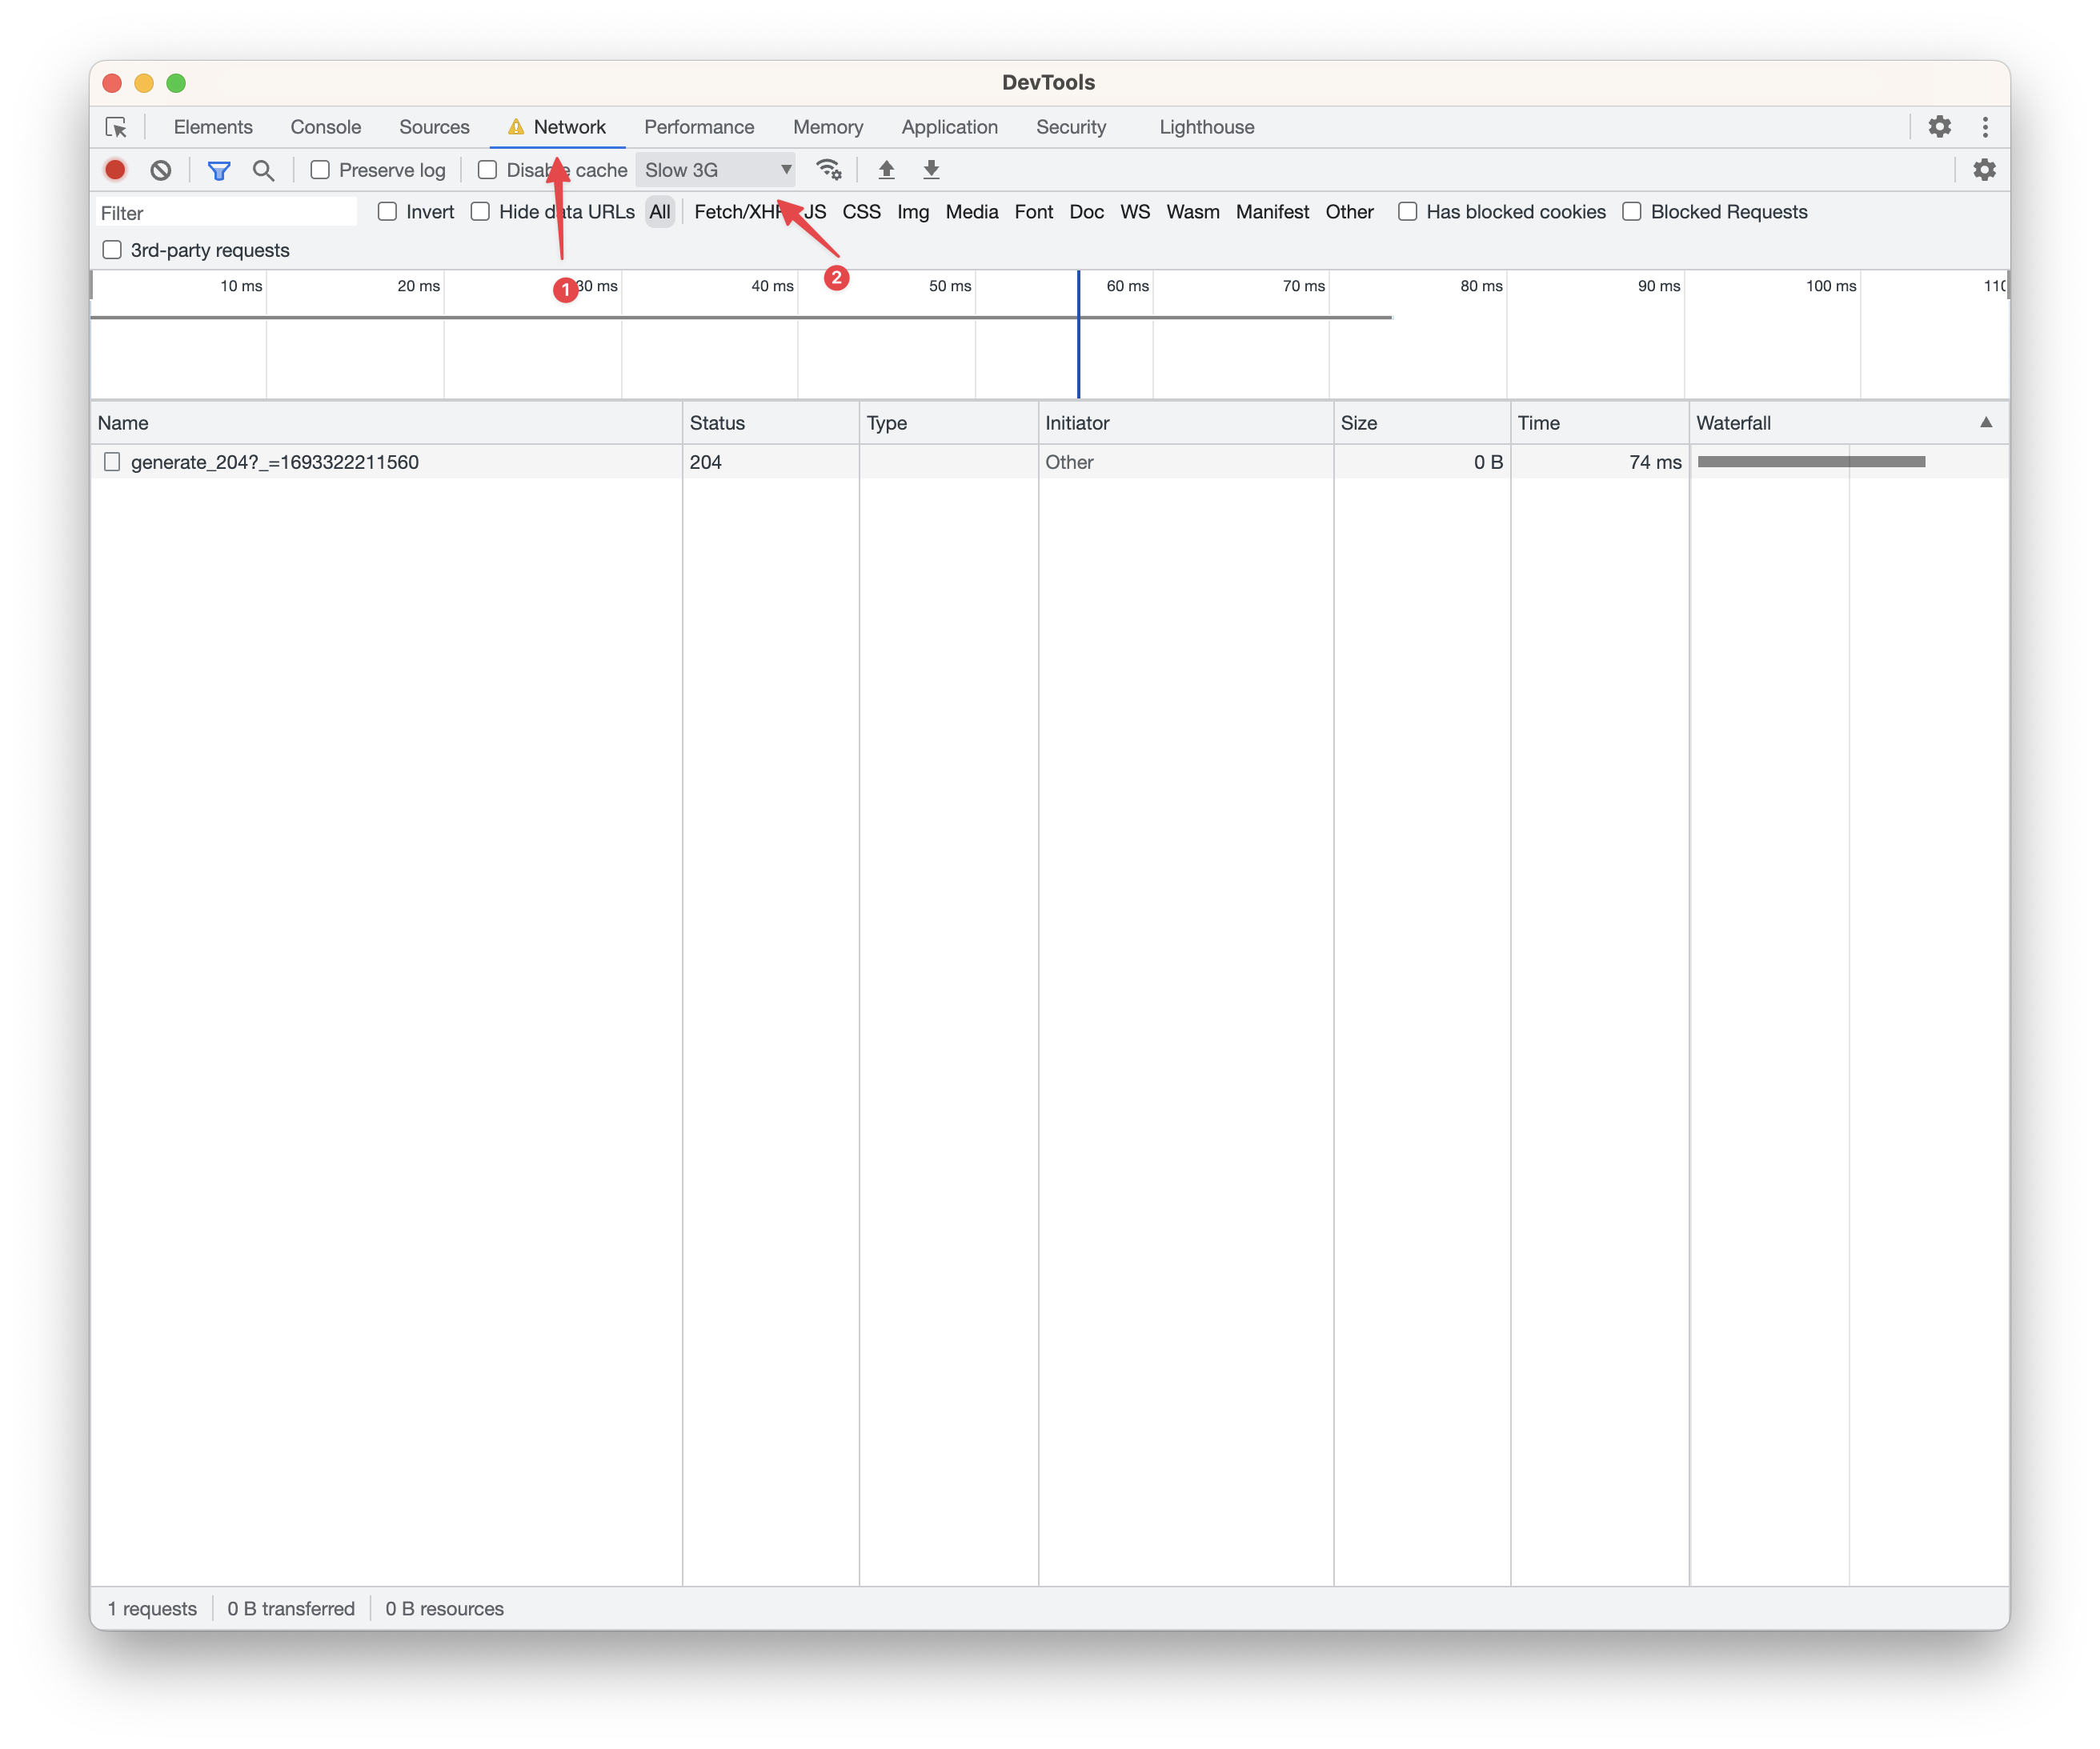This screenshot has height=1749, width=2100.
Task: Switch to the Performance tab
Action: (x=699, y=127)
